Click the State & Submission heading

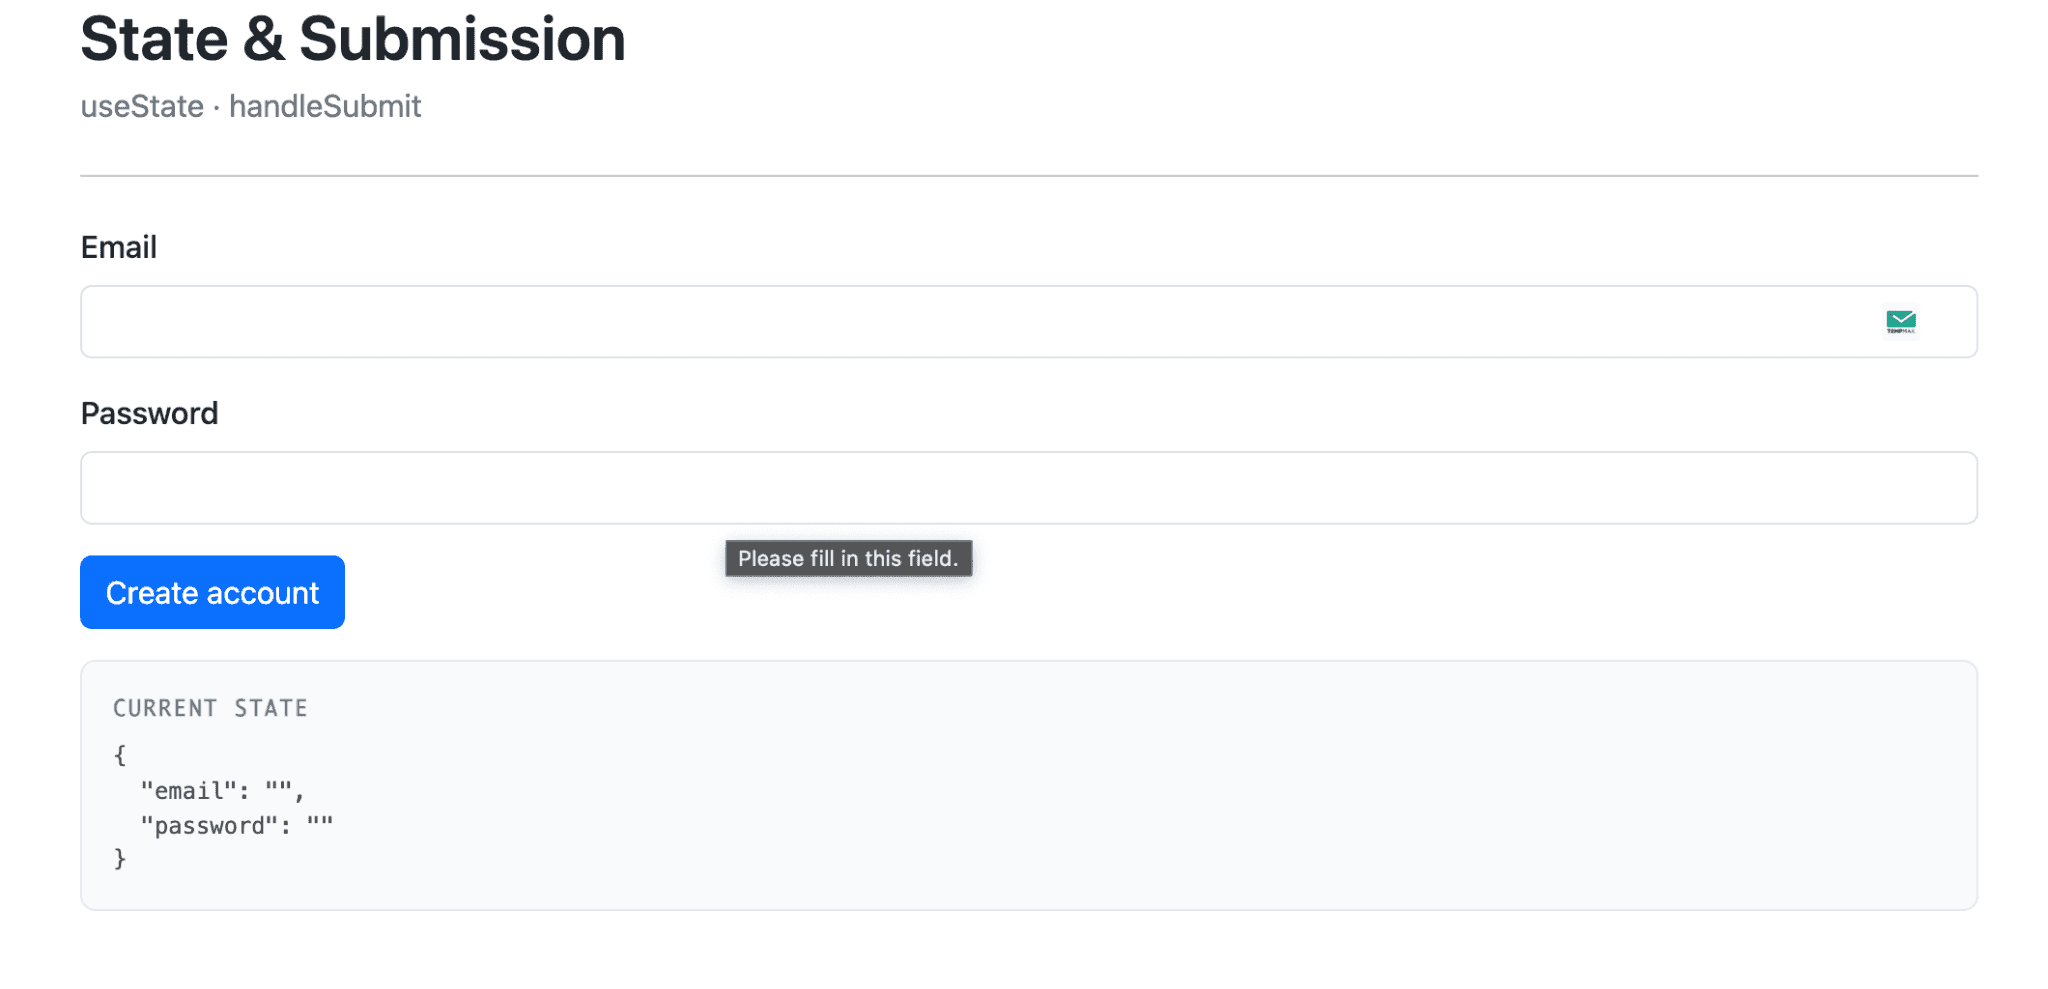click(353, 39)
